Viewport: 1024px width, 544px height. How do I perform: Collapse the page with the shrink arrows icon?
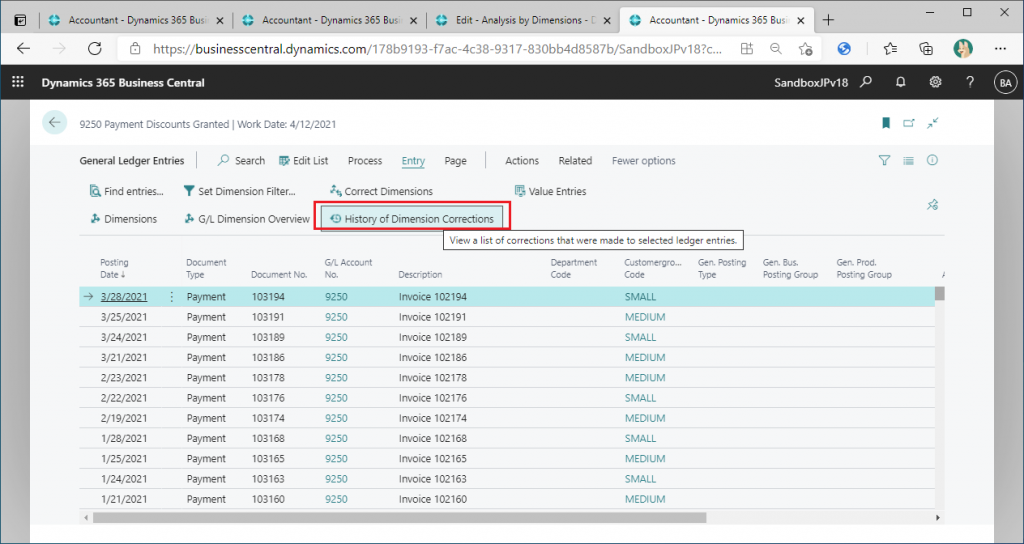click(x=933, y=123)
